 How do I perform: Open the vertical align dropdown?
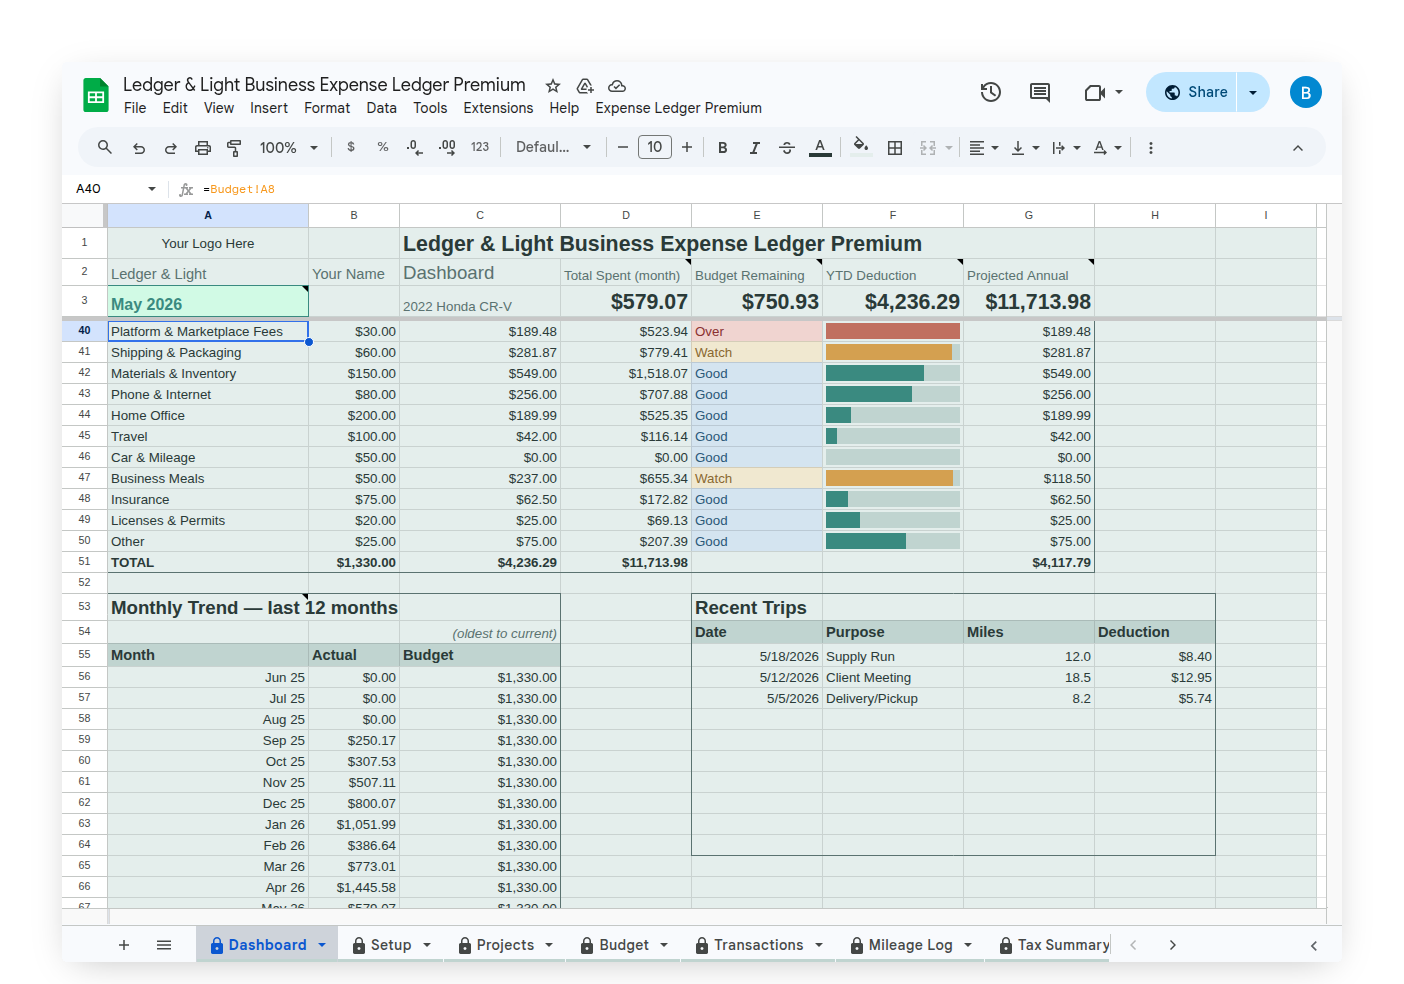coord(1025,148)
